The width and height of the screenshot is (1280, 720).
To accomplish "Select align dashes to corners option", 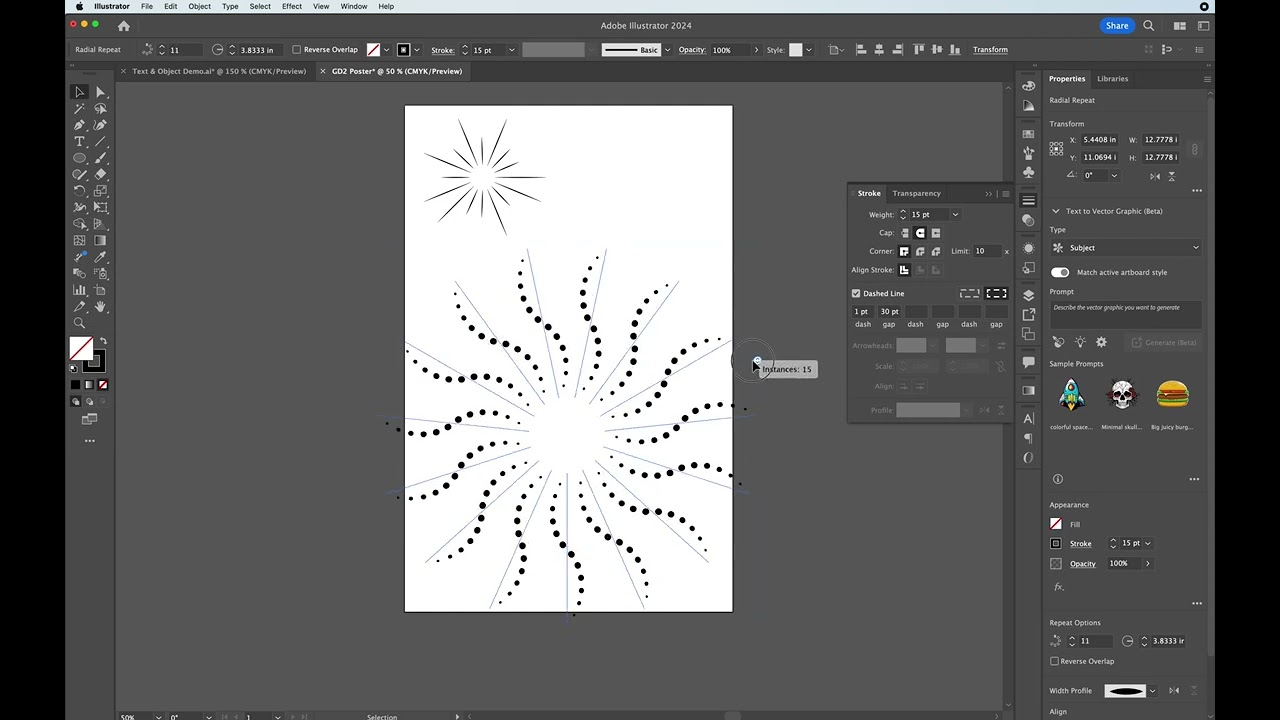I will [x=996, y=293].
